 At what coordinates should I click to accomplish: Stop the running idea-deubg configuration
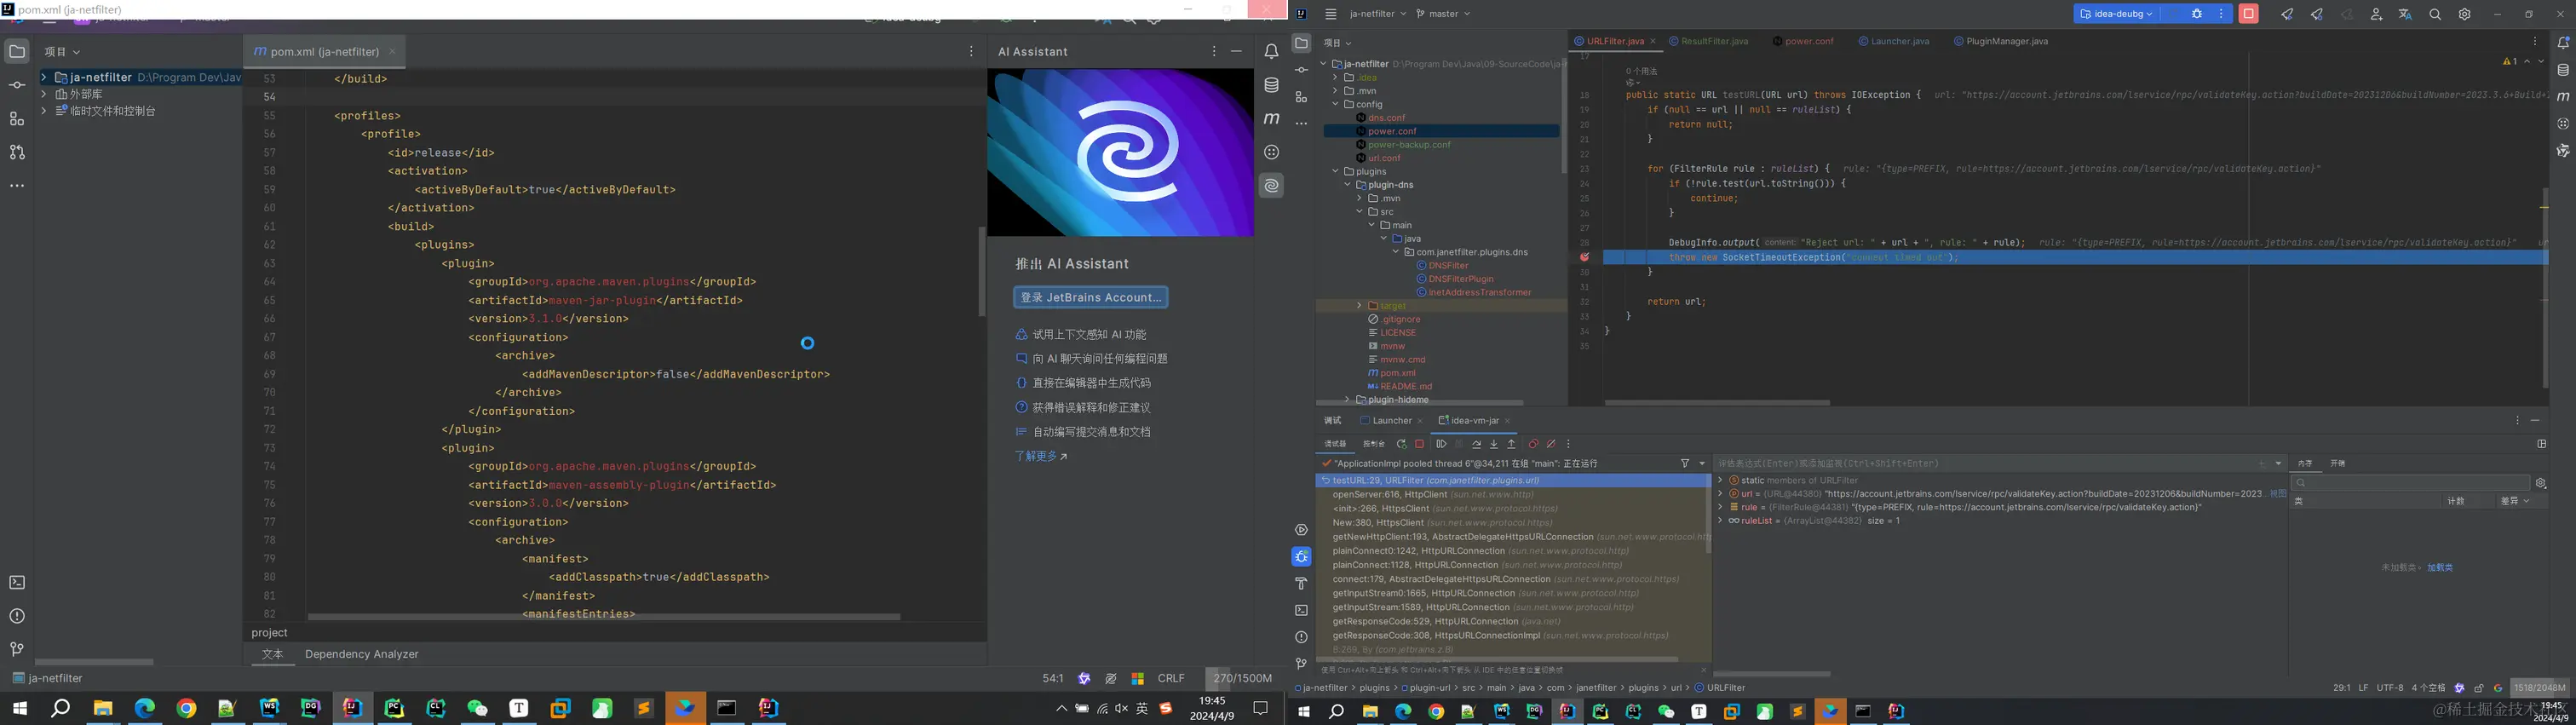pos(2249,14)
